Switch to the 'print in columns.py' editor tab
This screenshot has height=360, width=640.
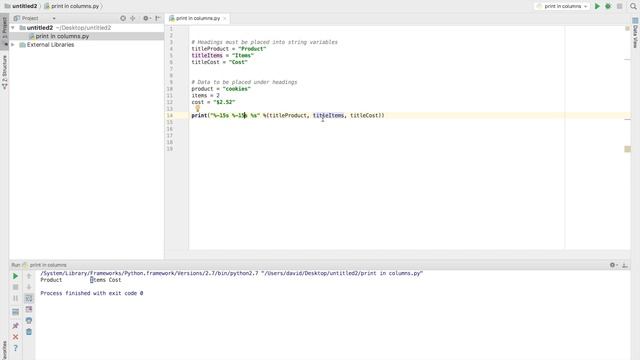point(198,18)
